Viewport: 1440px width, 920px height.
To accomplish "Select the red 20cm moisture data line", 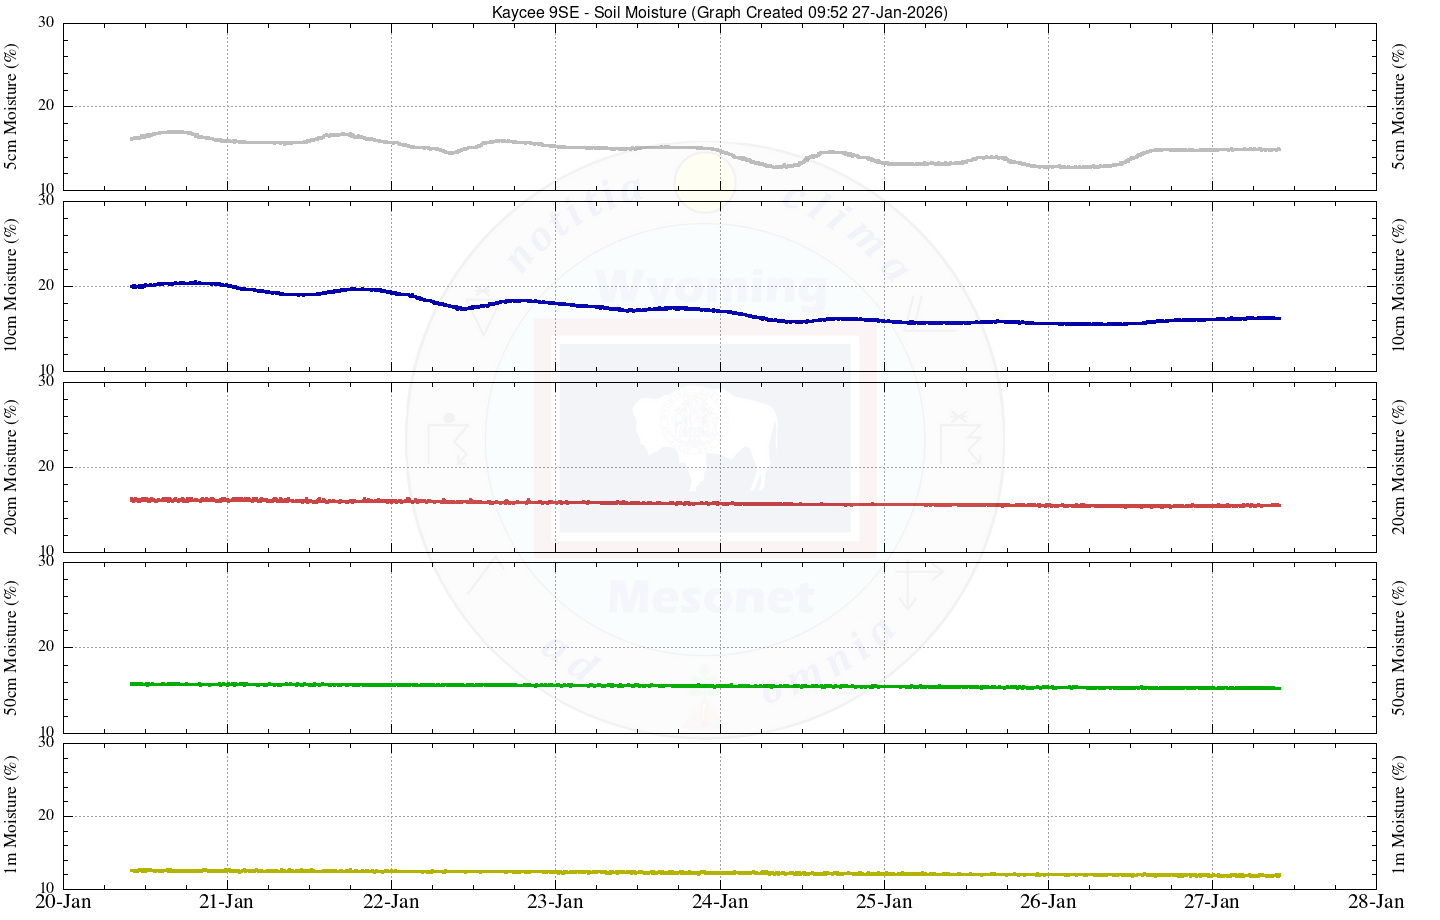I will [600, 502].
